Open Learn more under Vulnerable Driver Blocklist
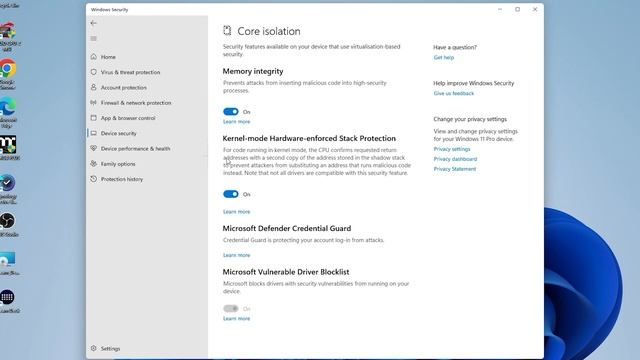 click(236, 318)
